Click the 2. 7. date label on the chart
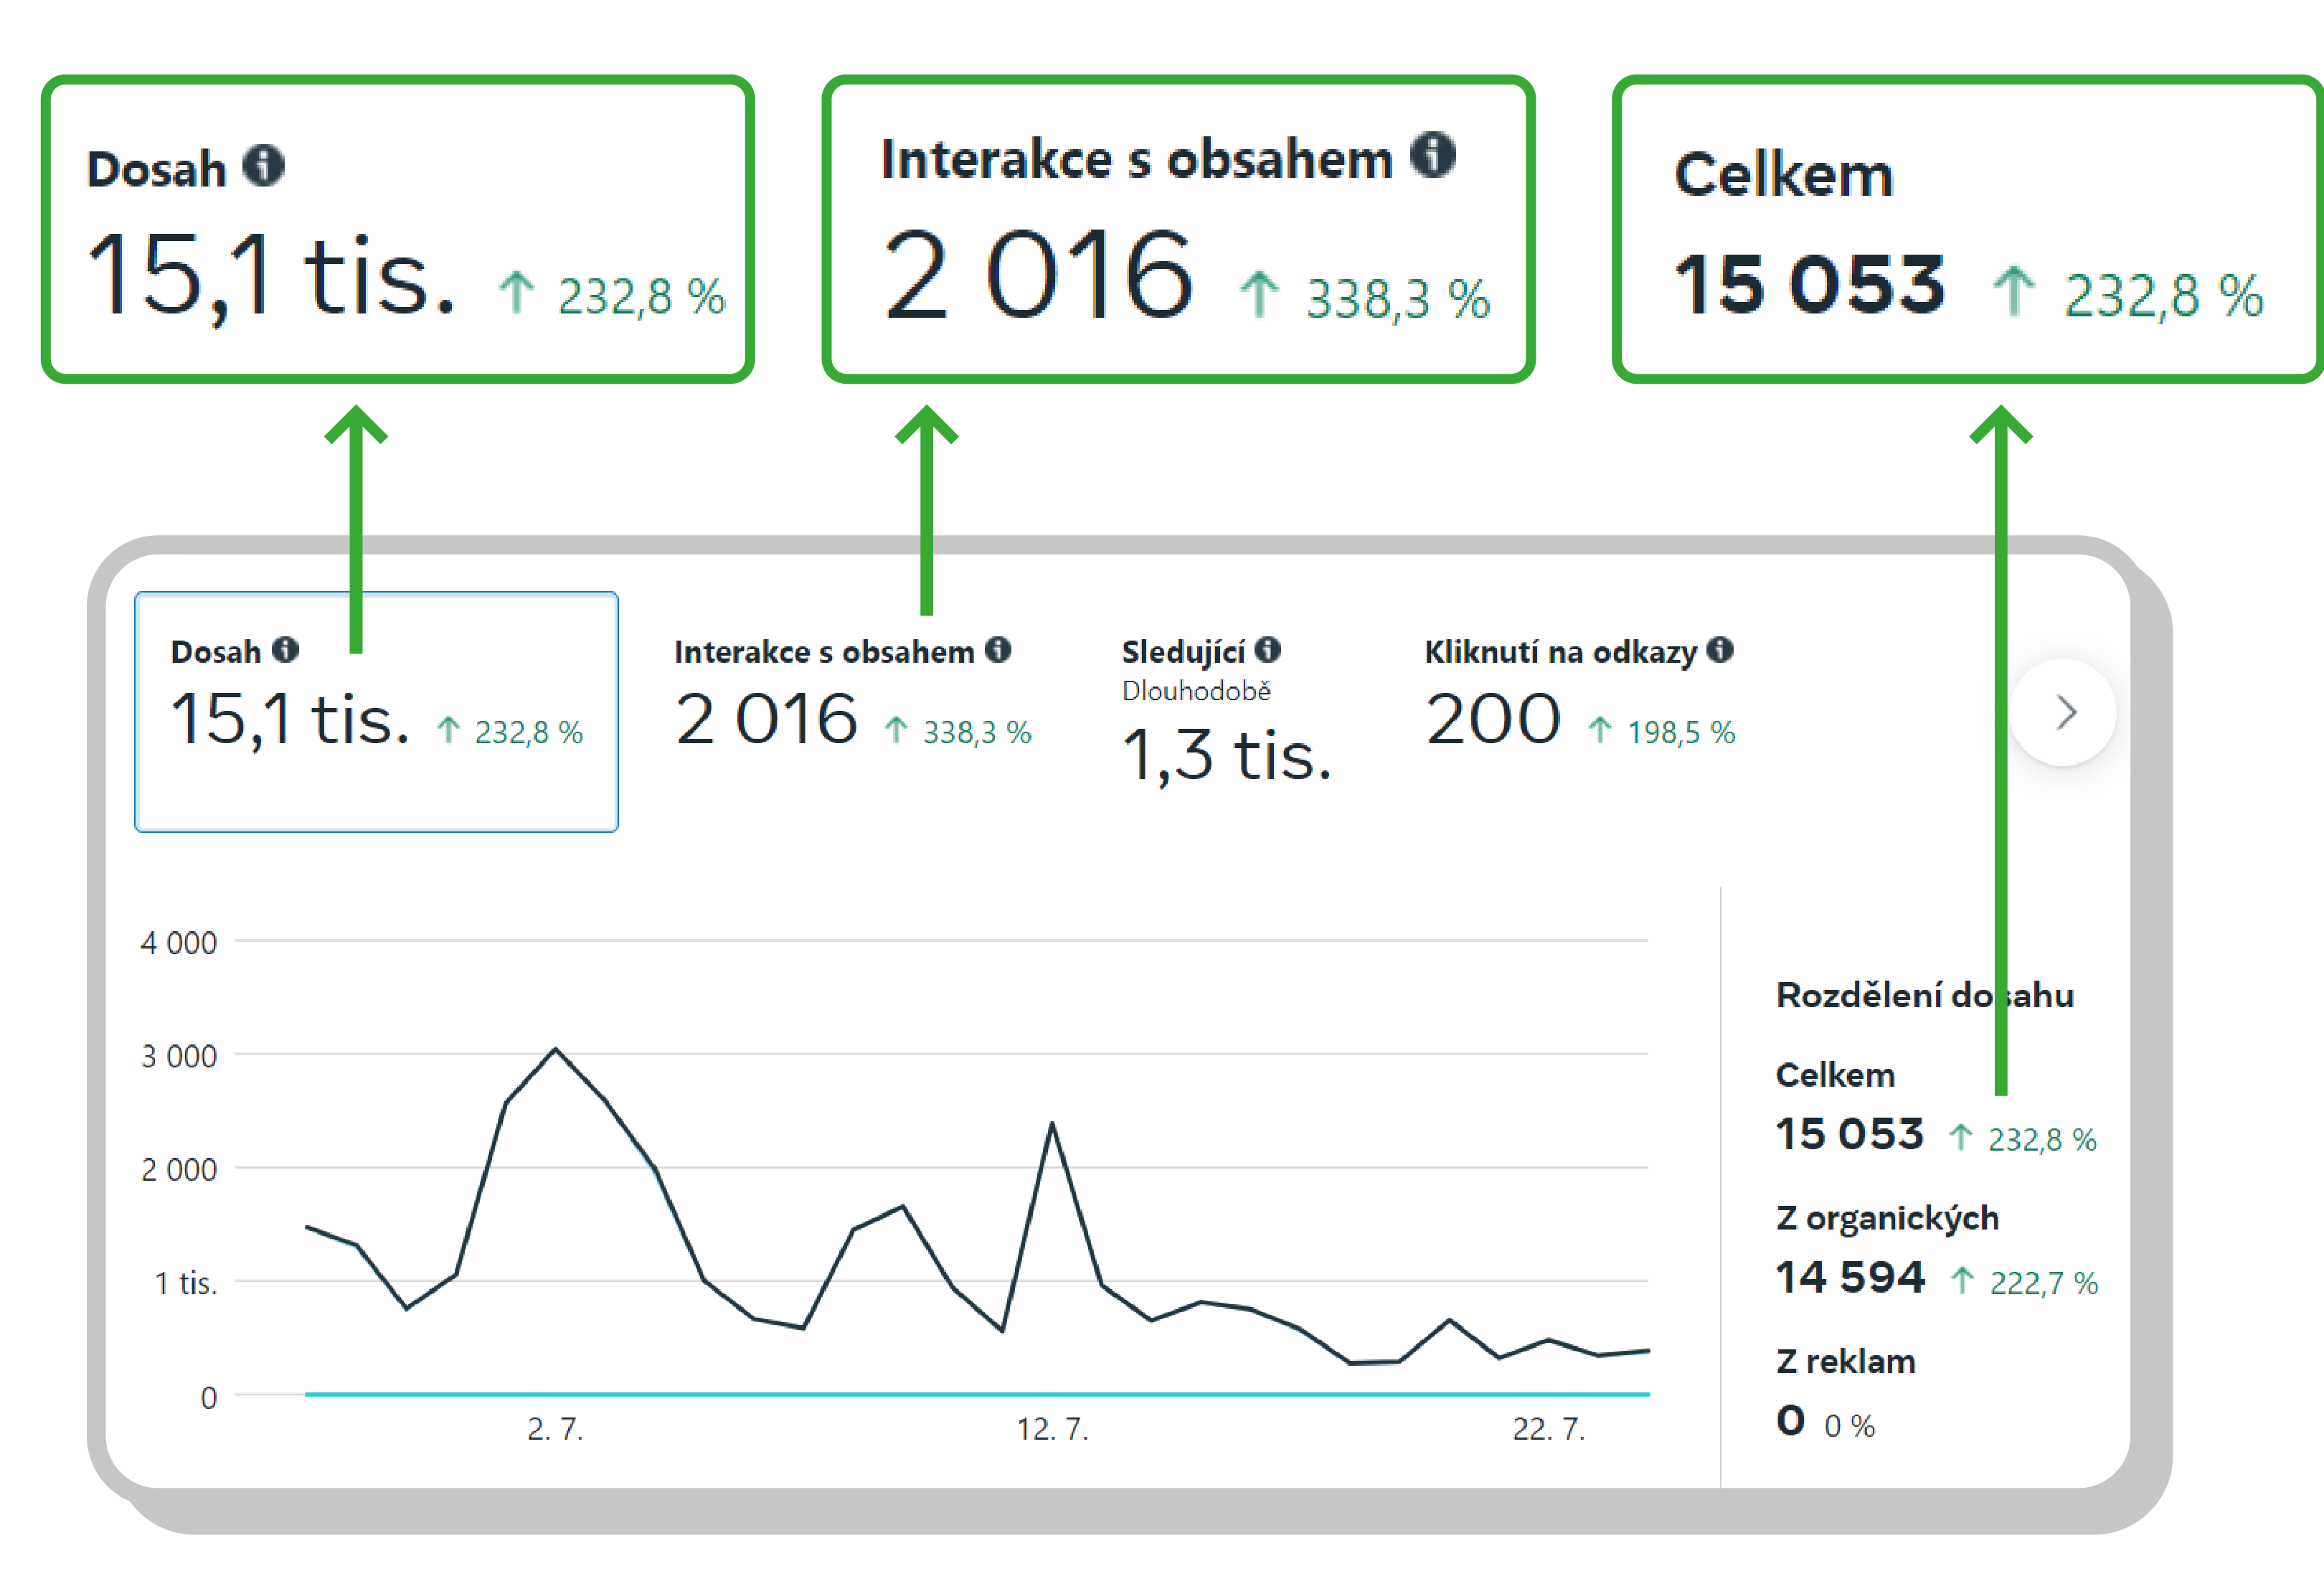 555,1429
